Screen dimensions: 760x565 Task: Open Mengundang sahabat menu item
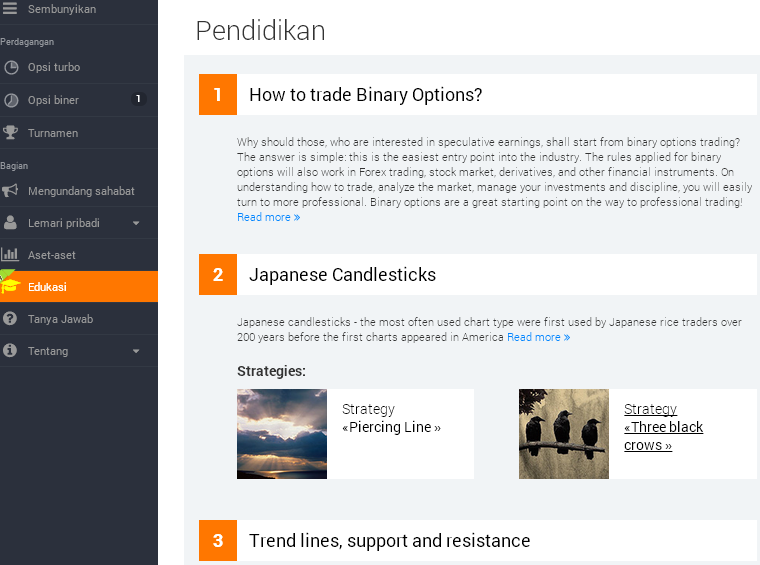coord(79,191)
